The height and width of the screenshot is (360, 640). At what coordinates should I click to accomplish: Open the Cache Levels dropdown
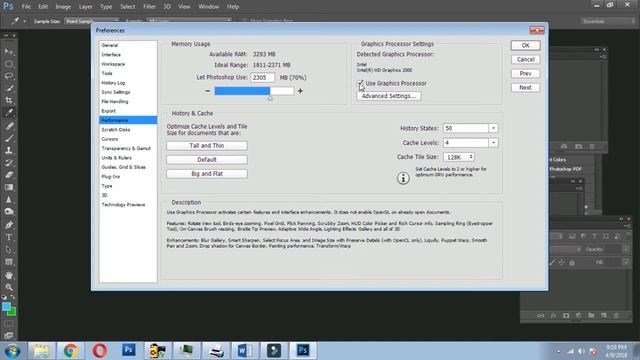tap(493, 143)
